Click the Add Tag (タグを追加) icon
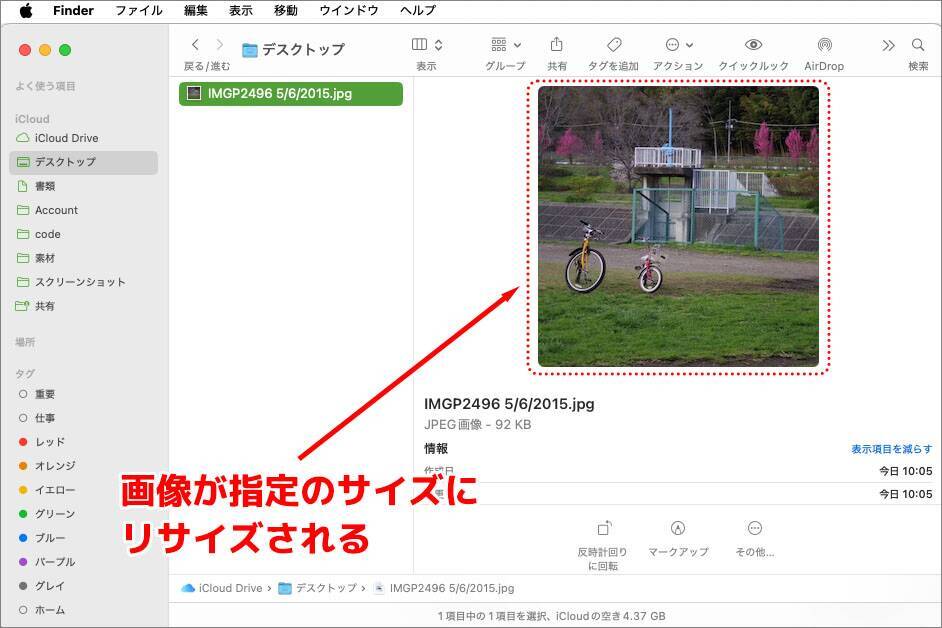Screen dimensions: 942x628 click(x=614, y=45)
